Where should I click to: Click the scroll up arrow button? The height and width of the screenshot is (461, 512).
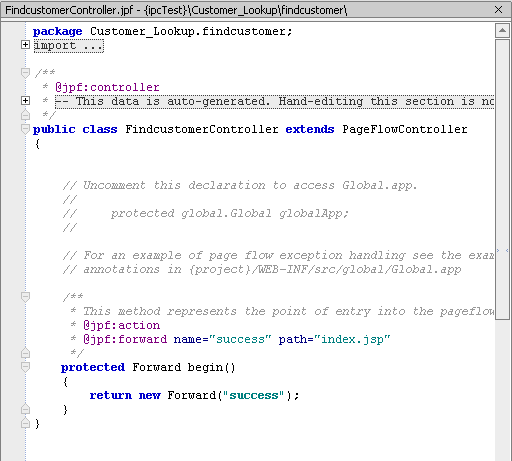502,31
